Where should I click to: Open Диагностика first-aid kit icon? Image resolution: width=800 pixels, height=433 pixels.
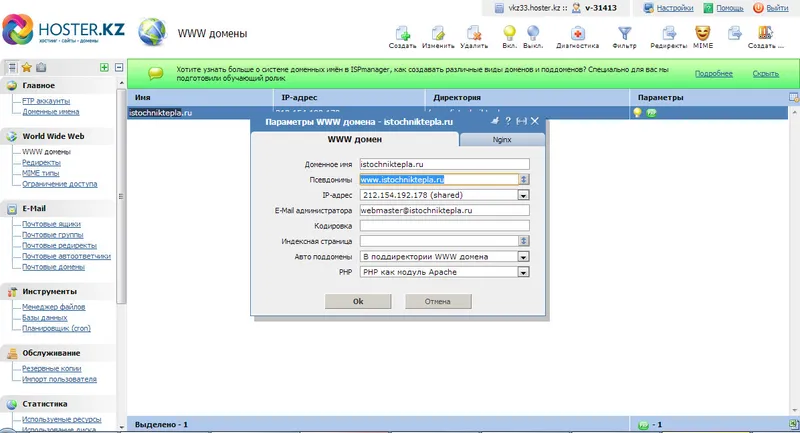tap(578, 34)
